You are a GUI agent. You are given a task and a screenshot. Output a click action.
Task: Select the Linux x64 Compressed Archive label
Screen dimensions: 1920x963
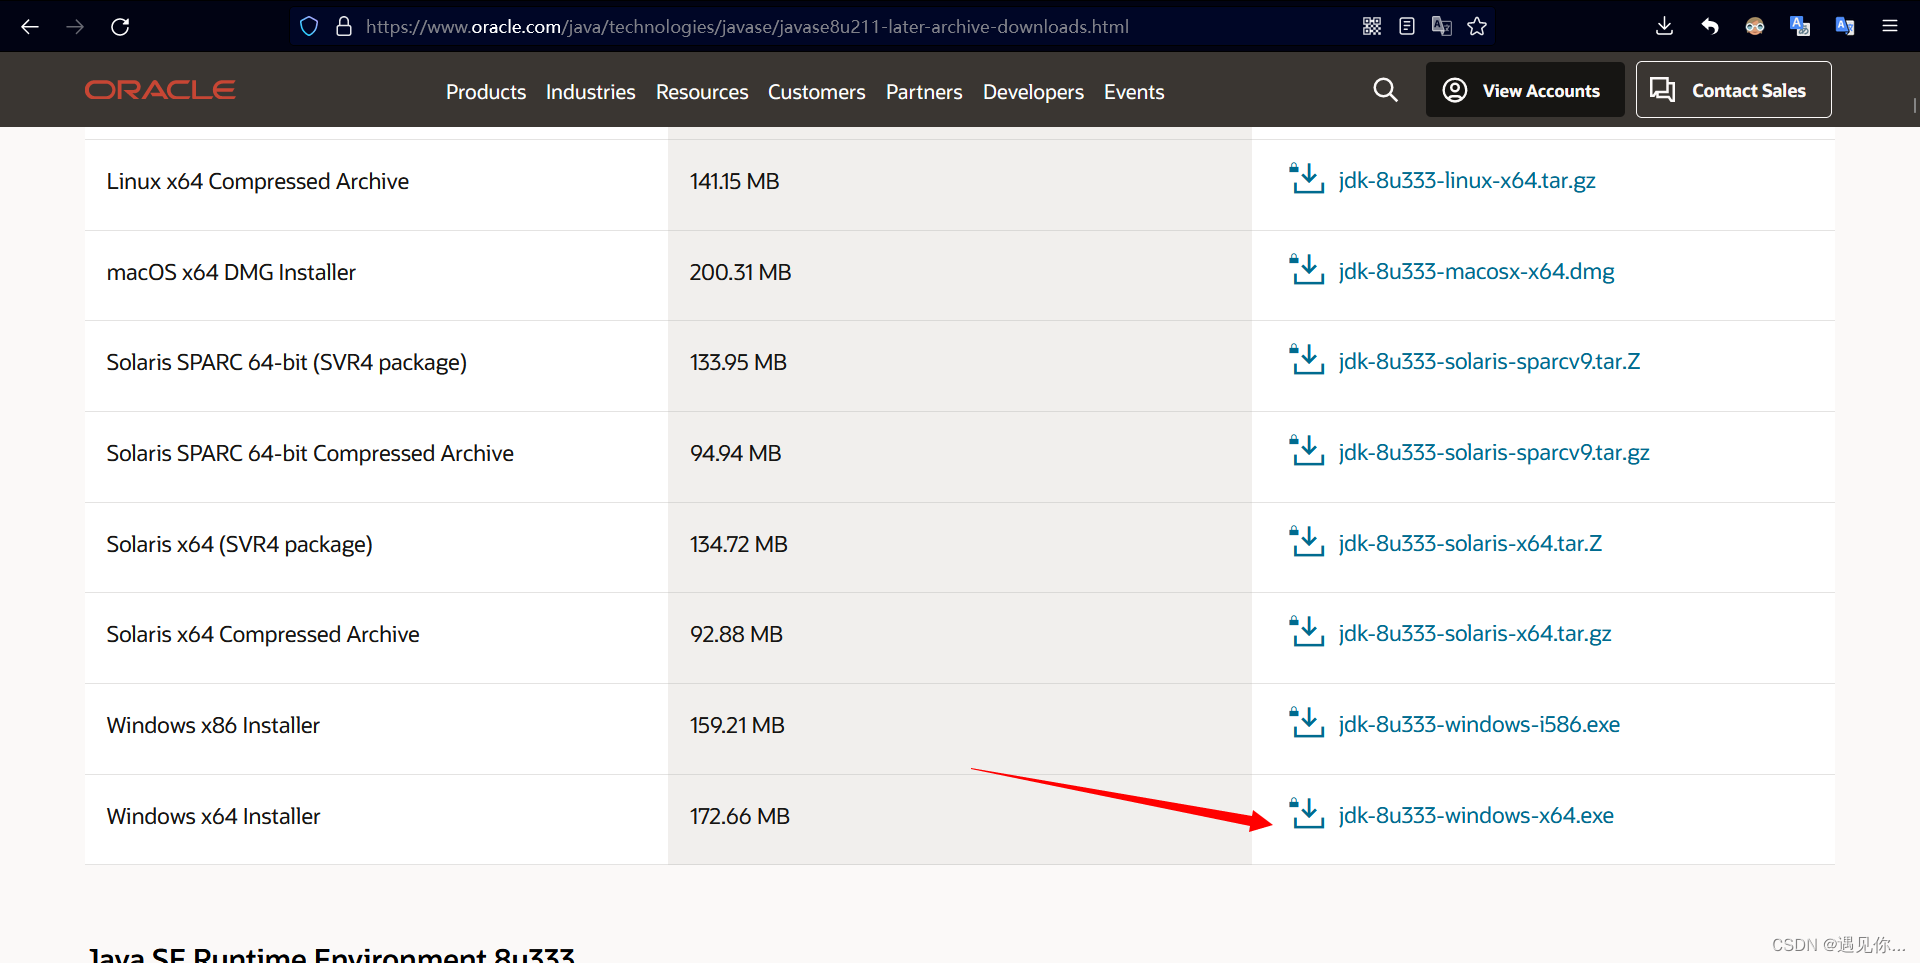258,181
